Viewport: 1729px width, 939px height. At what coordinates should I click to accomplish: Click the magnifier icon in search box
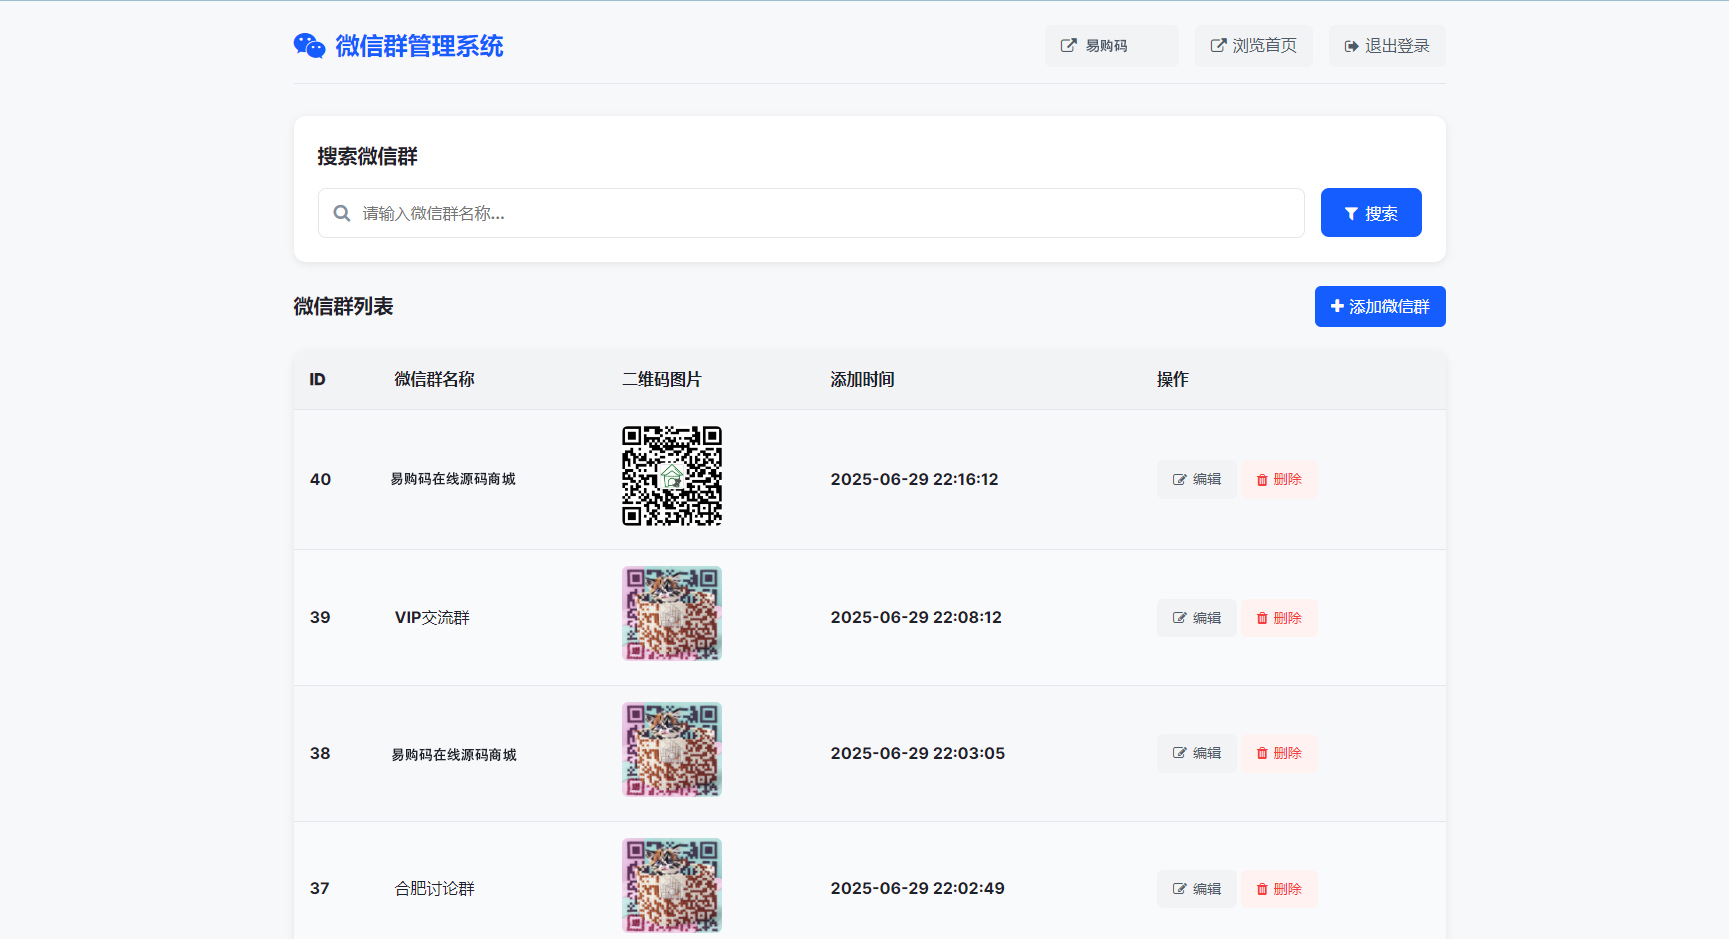coord(342,213)
